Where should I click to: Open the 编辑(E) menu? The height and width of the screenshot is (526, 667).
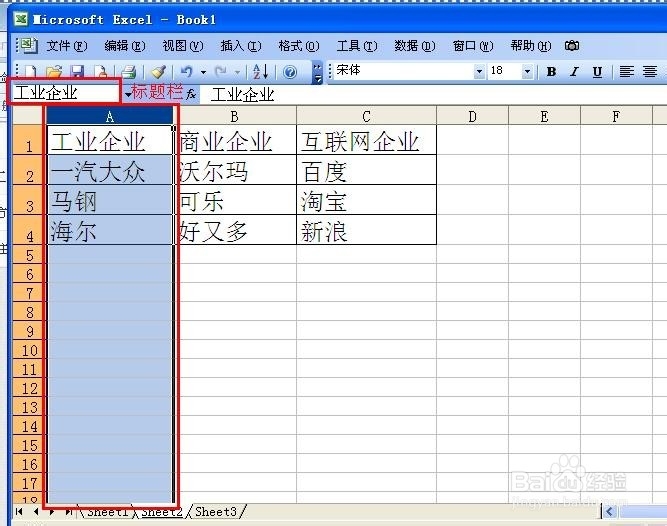point(125,45)
